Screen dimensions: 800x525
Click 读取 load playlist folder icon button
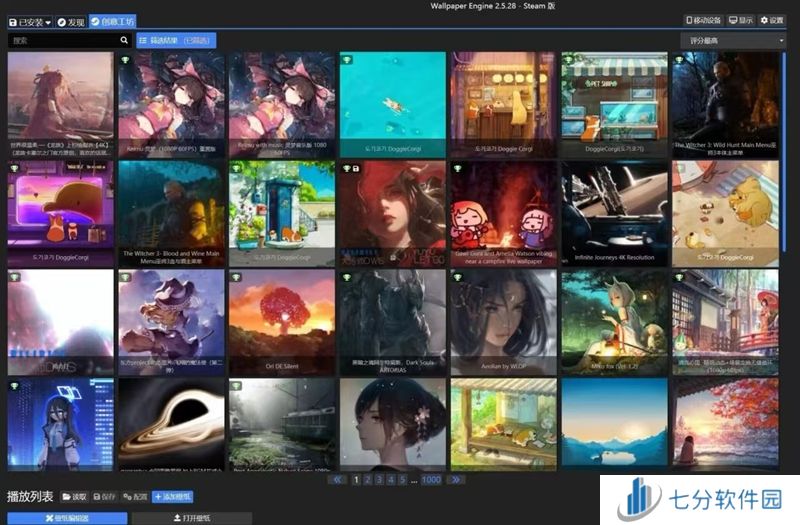74,496
